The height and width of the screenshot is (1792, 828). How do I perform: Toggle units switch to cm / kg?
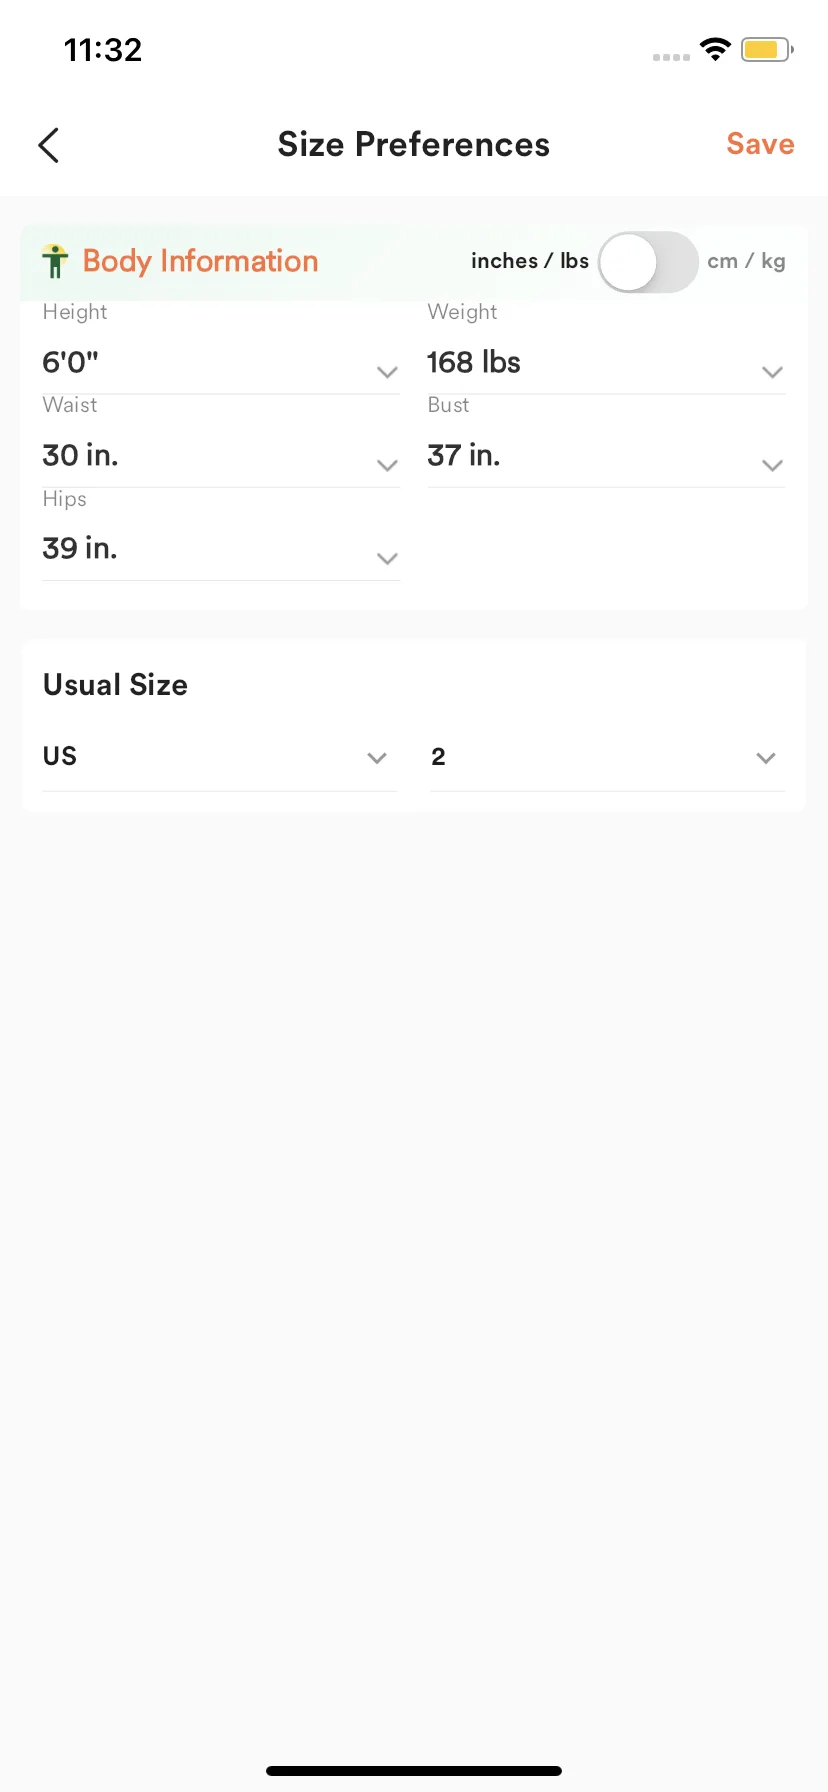click(x=647, y=262)
